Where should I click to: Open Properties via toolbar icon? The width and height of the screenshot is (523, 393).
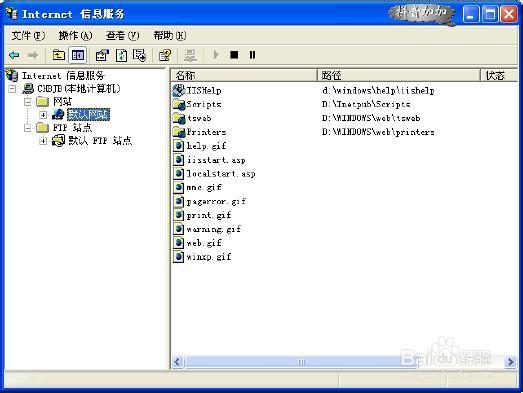click(x=102, y=55)
